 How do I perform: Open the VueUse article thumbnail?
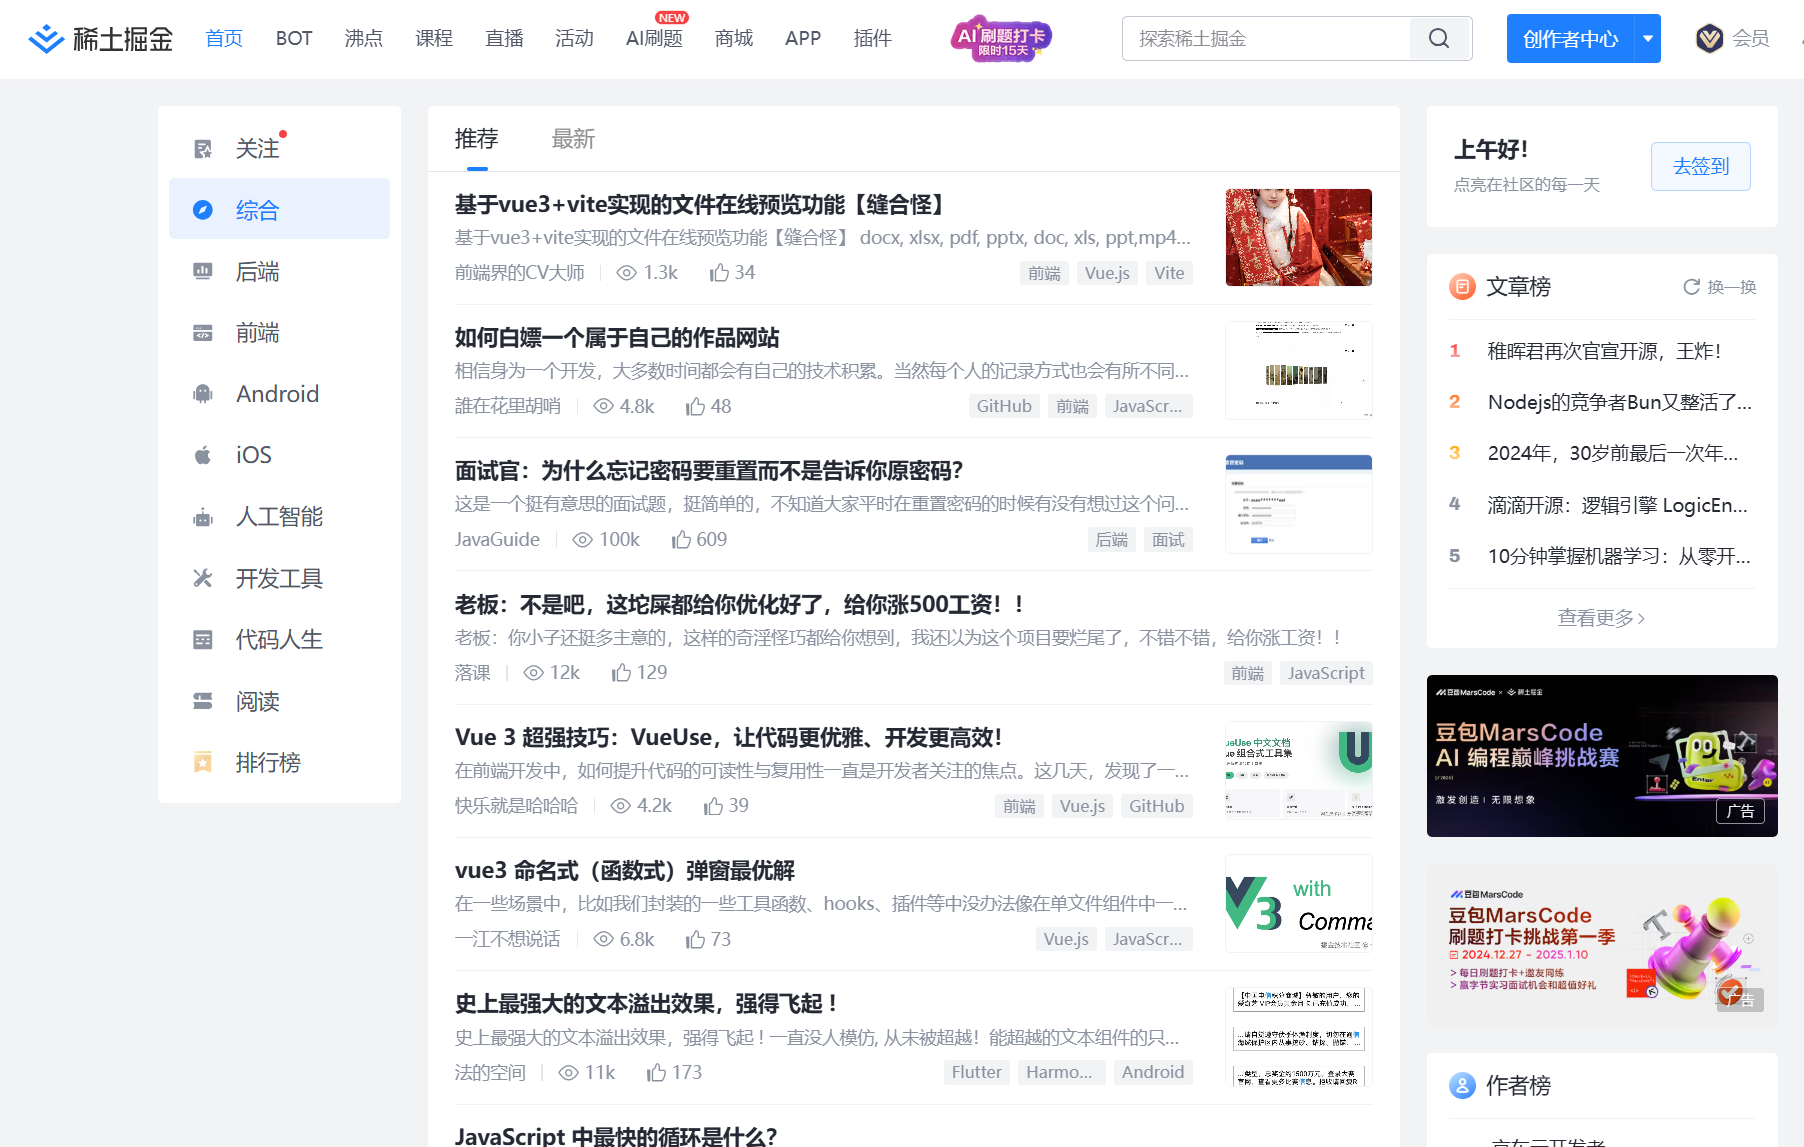[x=1299, y=770]
